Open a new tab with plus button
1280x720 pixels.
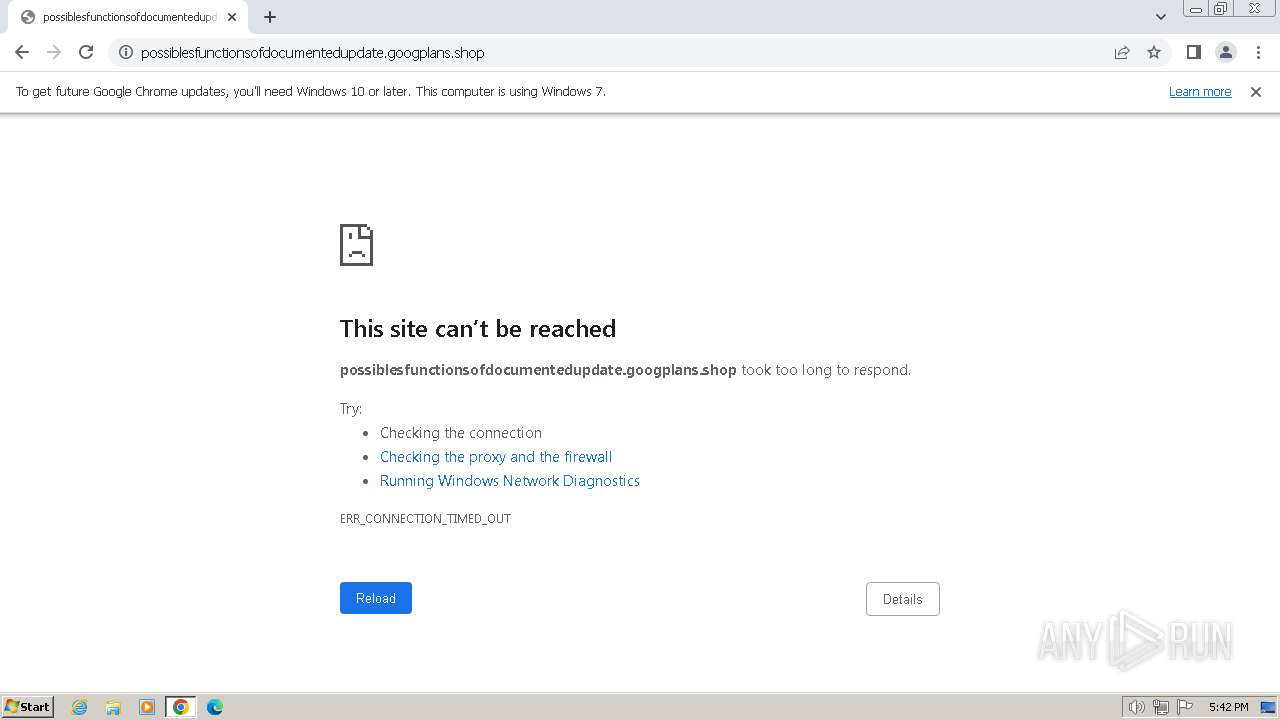coord(270,17)
